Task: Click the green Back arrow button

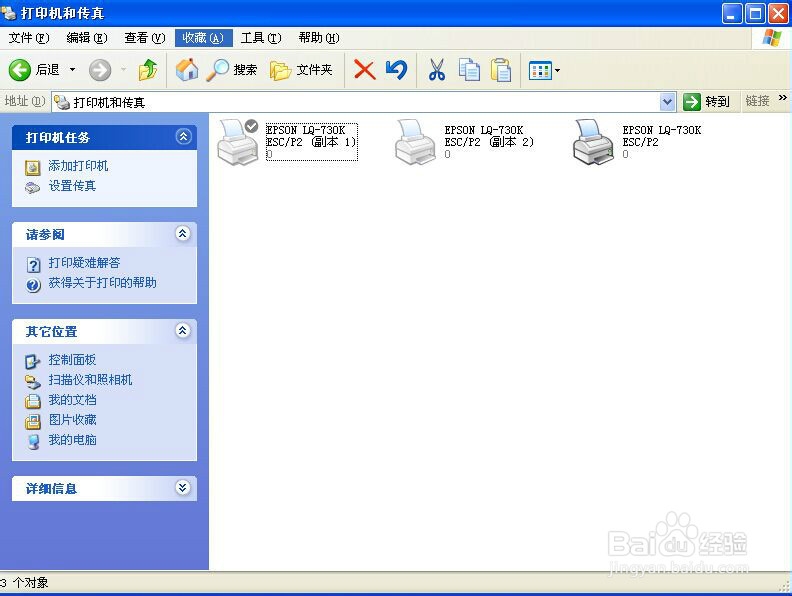Action: pos(20,70)
